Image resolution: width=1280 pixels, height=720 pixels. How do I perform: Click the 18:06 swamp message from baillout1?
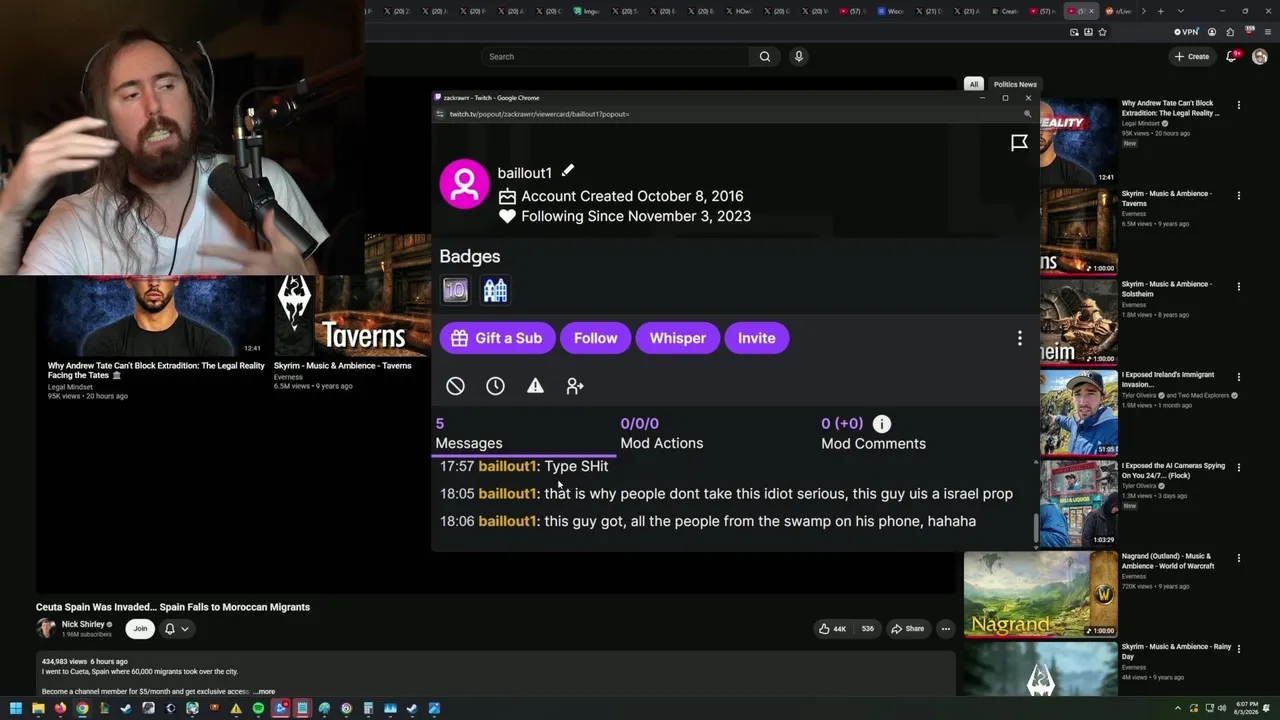pyautogui.click(x=708, y=521)
